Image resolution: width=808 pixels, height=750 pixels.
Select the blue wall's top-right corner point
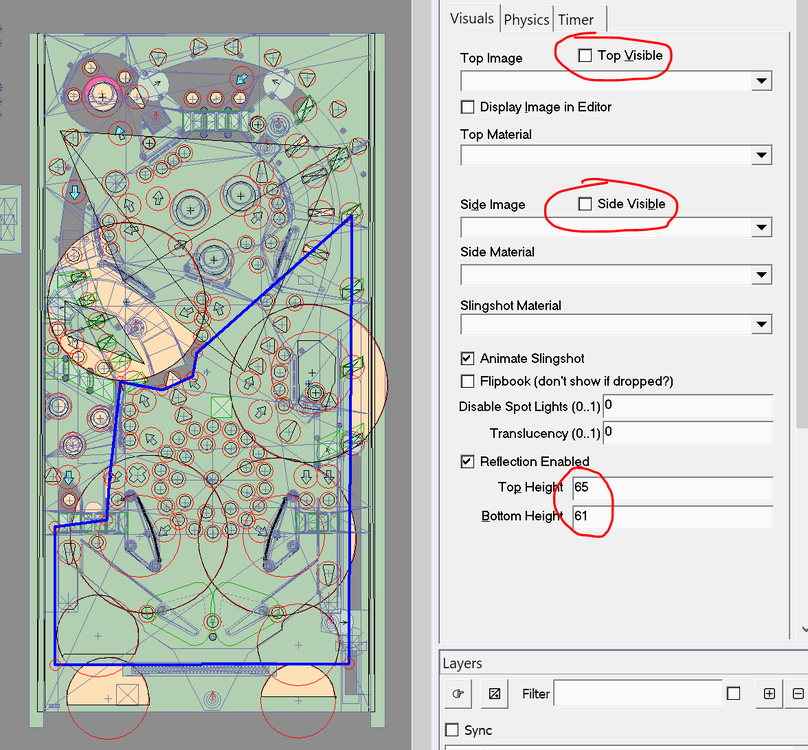(351, 218)
